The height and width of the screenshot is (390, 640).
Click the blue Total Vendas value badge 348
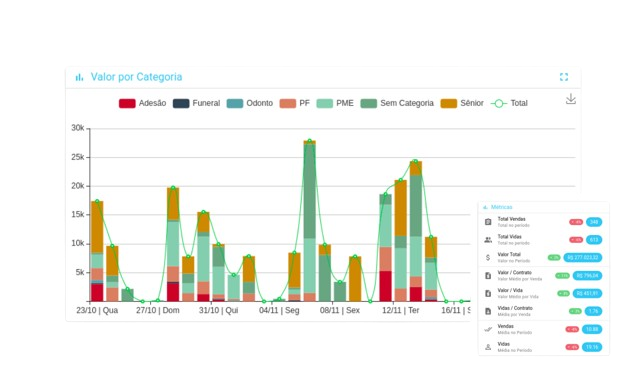tap(594, 222)
